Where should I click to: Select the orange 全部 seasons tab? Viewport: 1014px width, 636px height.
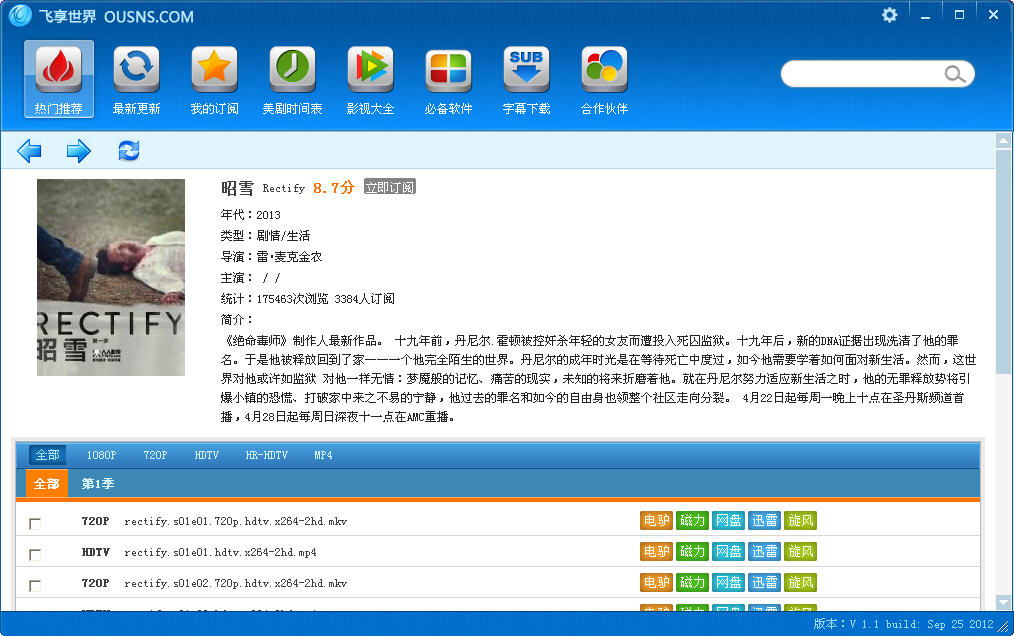tap(47, 483)
